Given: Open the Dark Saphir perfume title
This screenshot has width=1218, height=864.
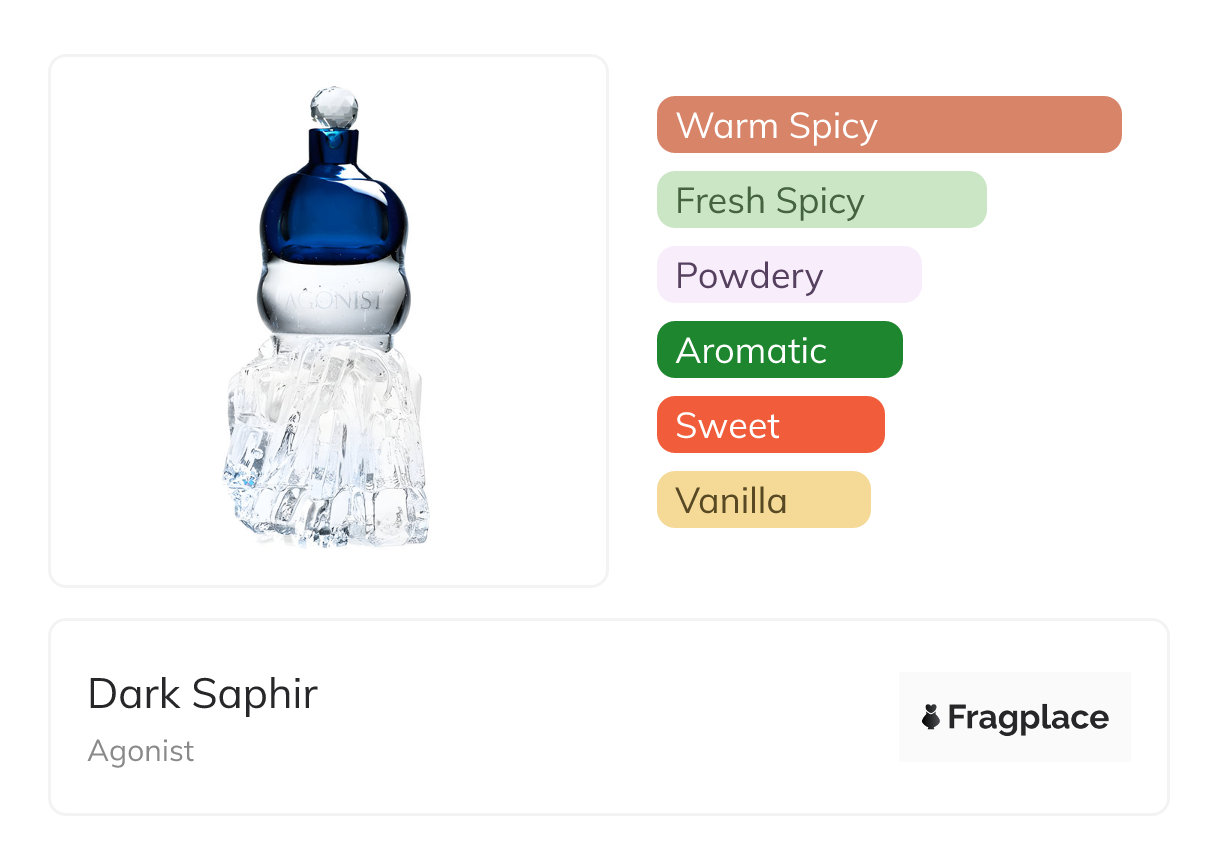Looking at the screenshot, I should [x=203, y=694].
